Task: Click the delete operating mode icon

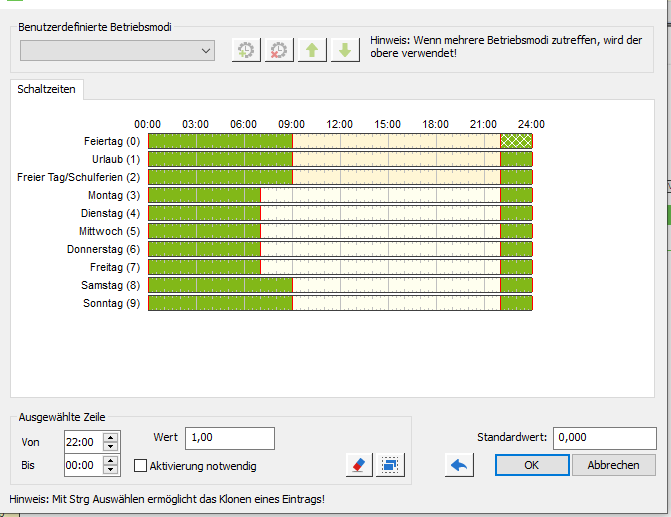Action: pyautogui.click(x=279, y=50)
